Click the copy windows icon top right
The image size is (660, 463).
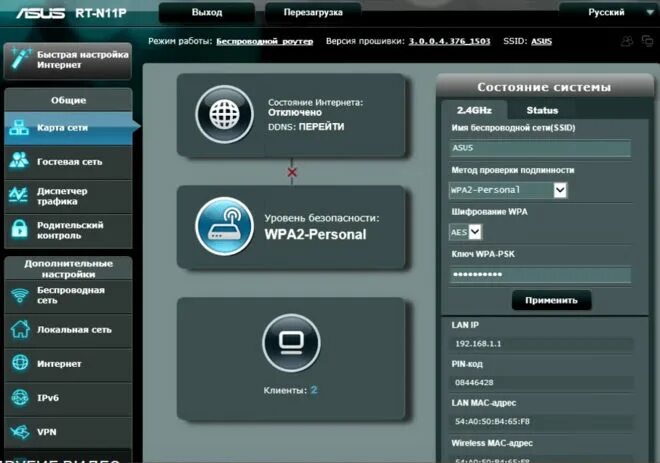pyautogui.click(x=647, y=41)
